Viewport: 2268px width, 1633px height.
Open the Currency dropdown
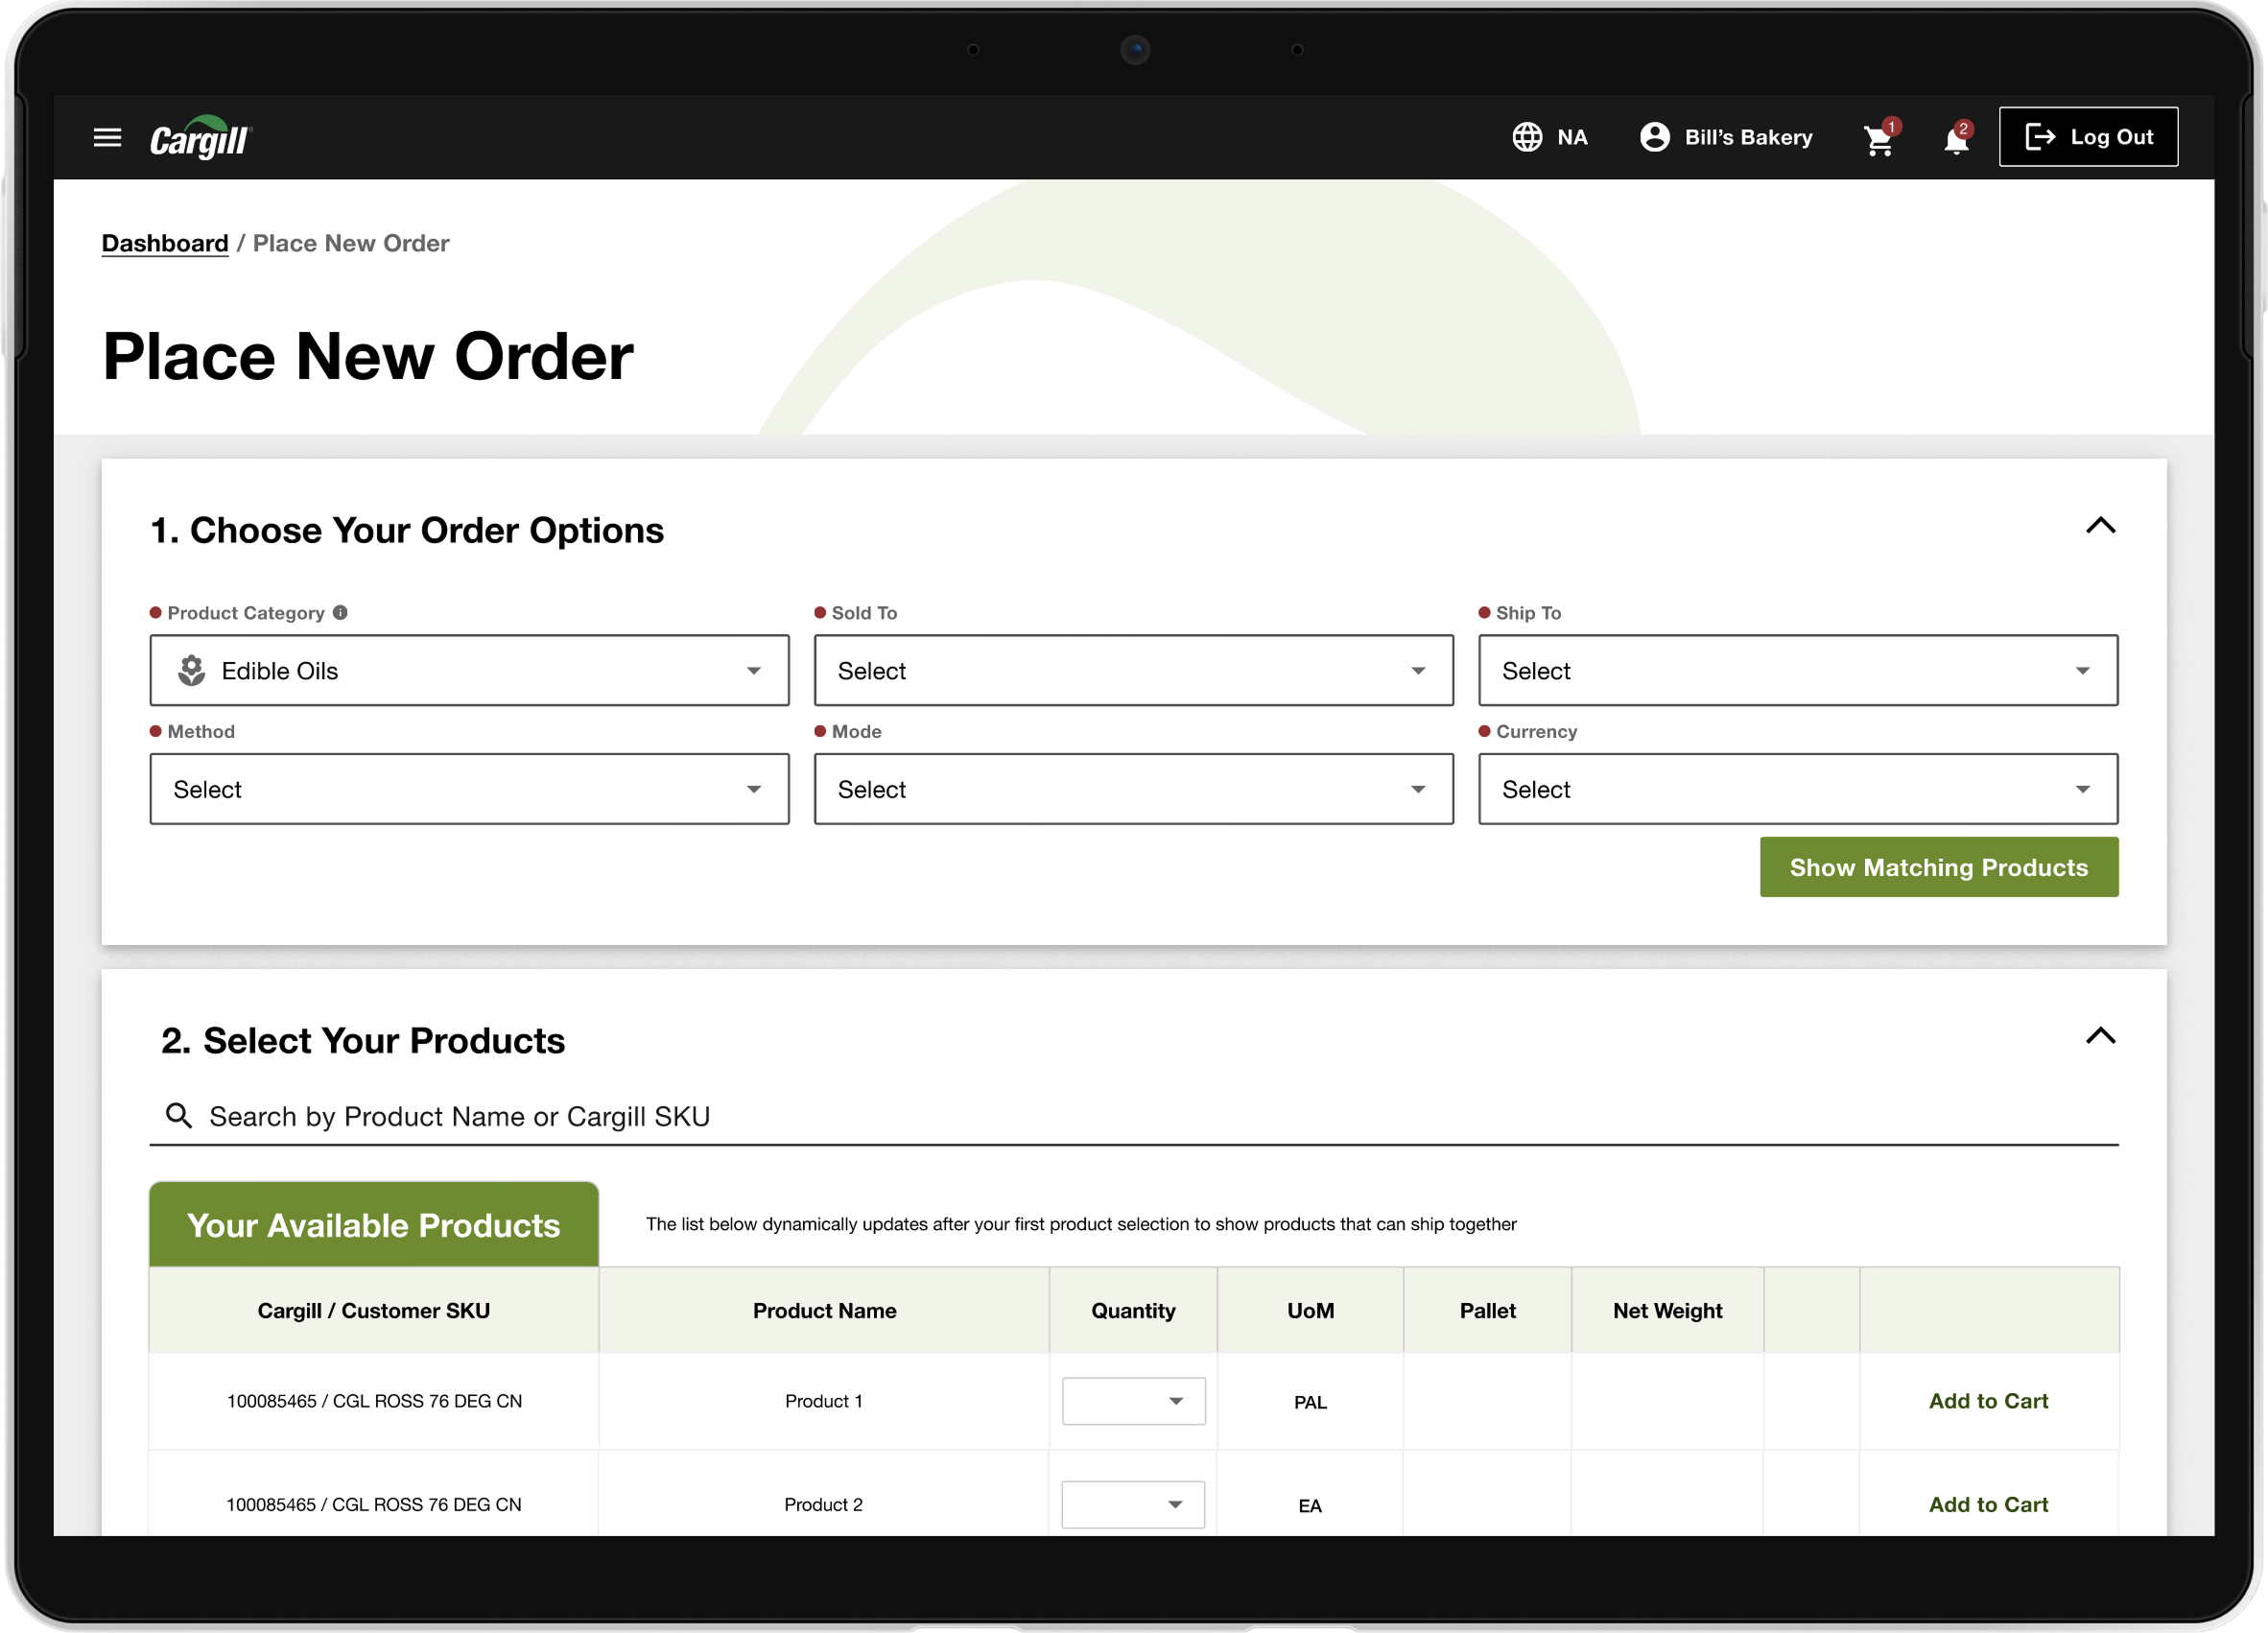tap(1797, 789)
